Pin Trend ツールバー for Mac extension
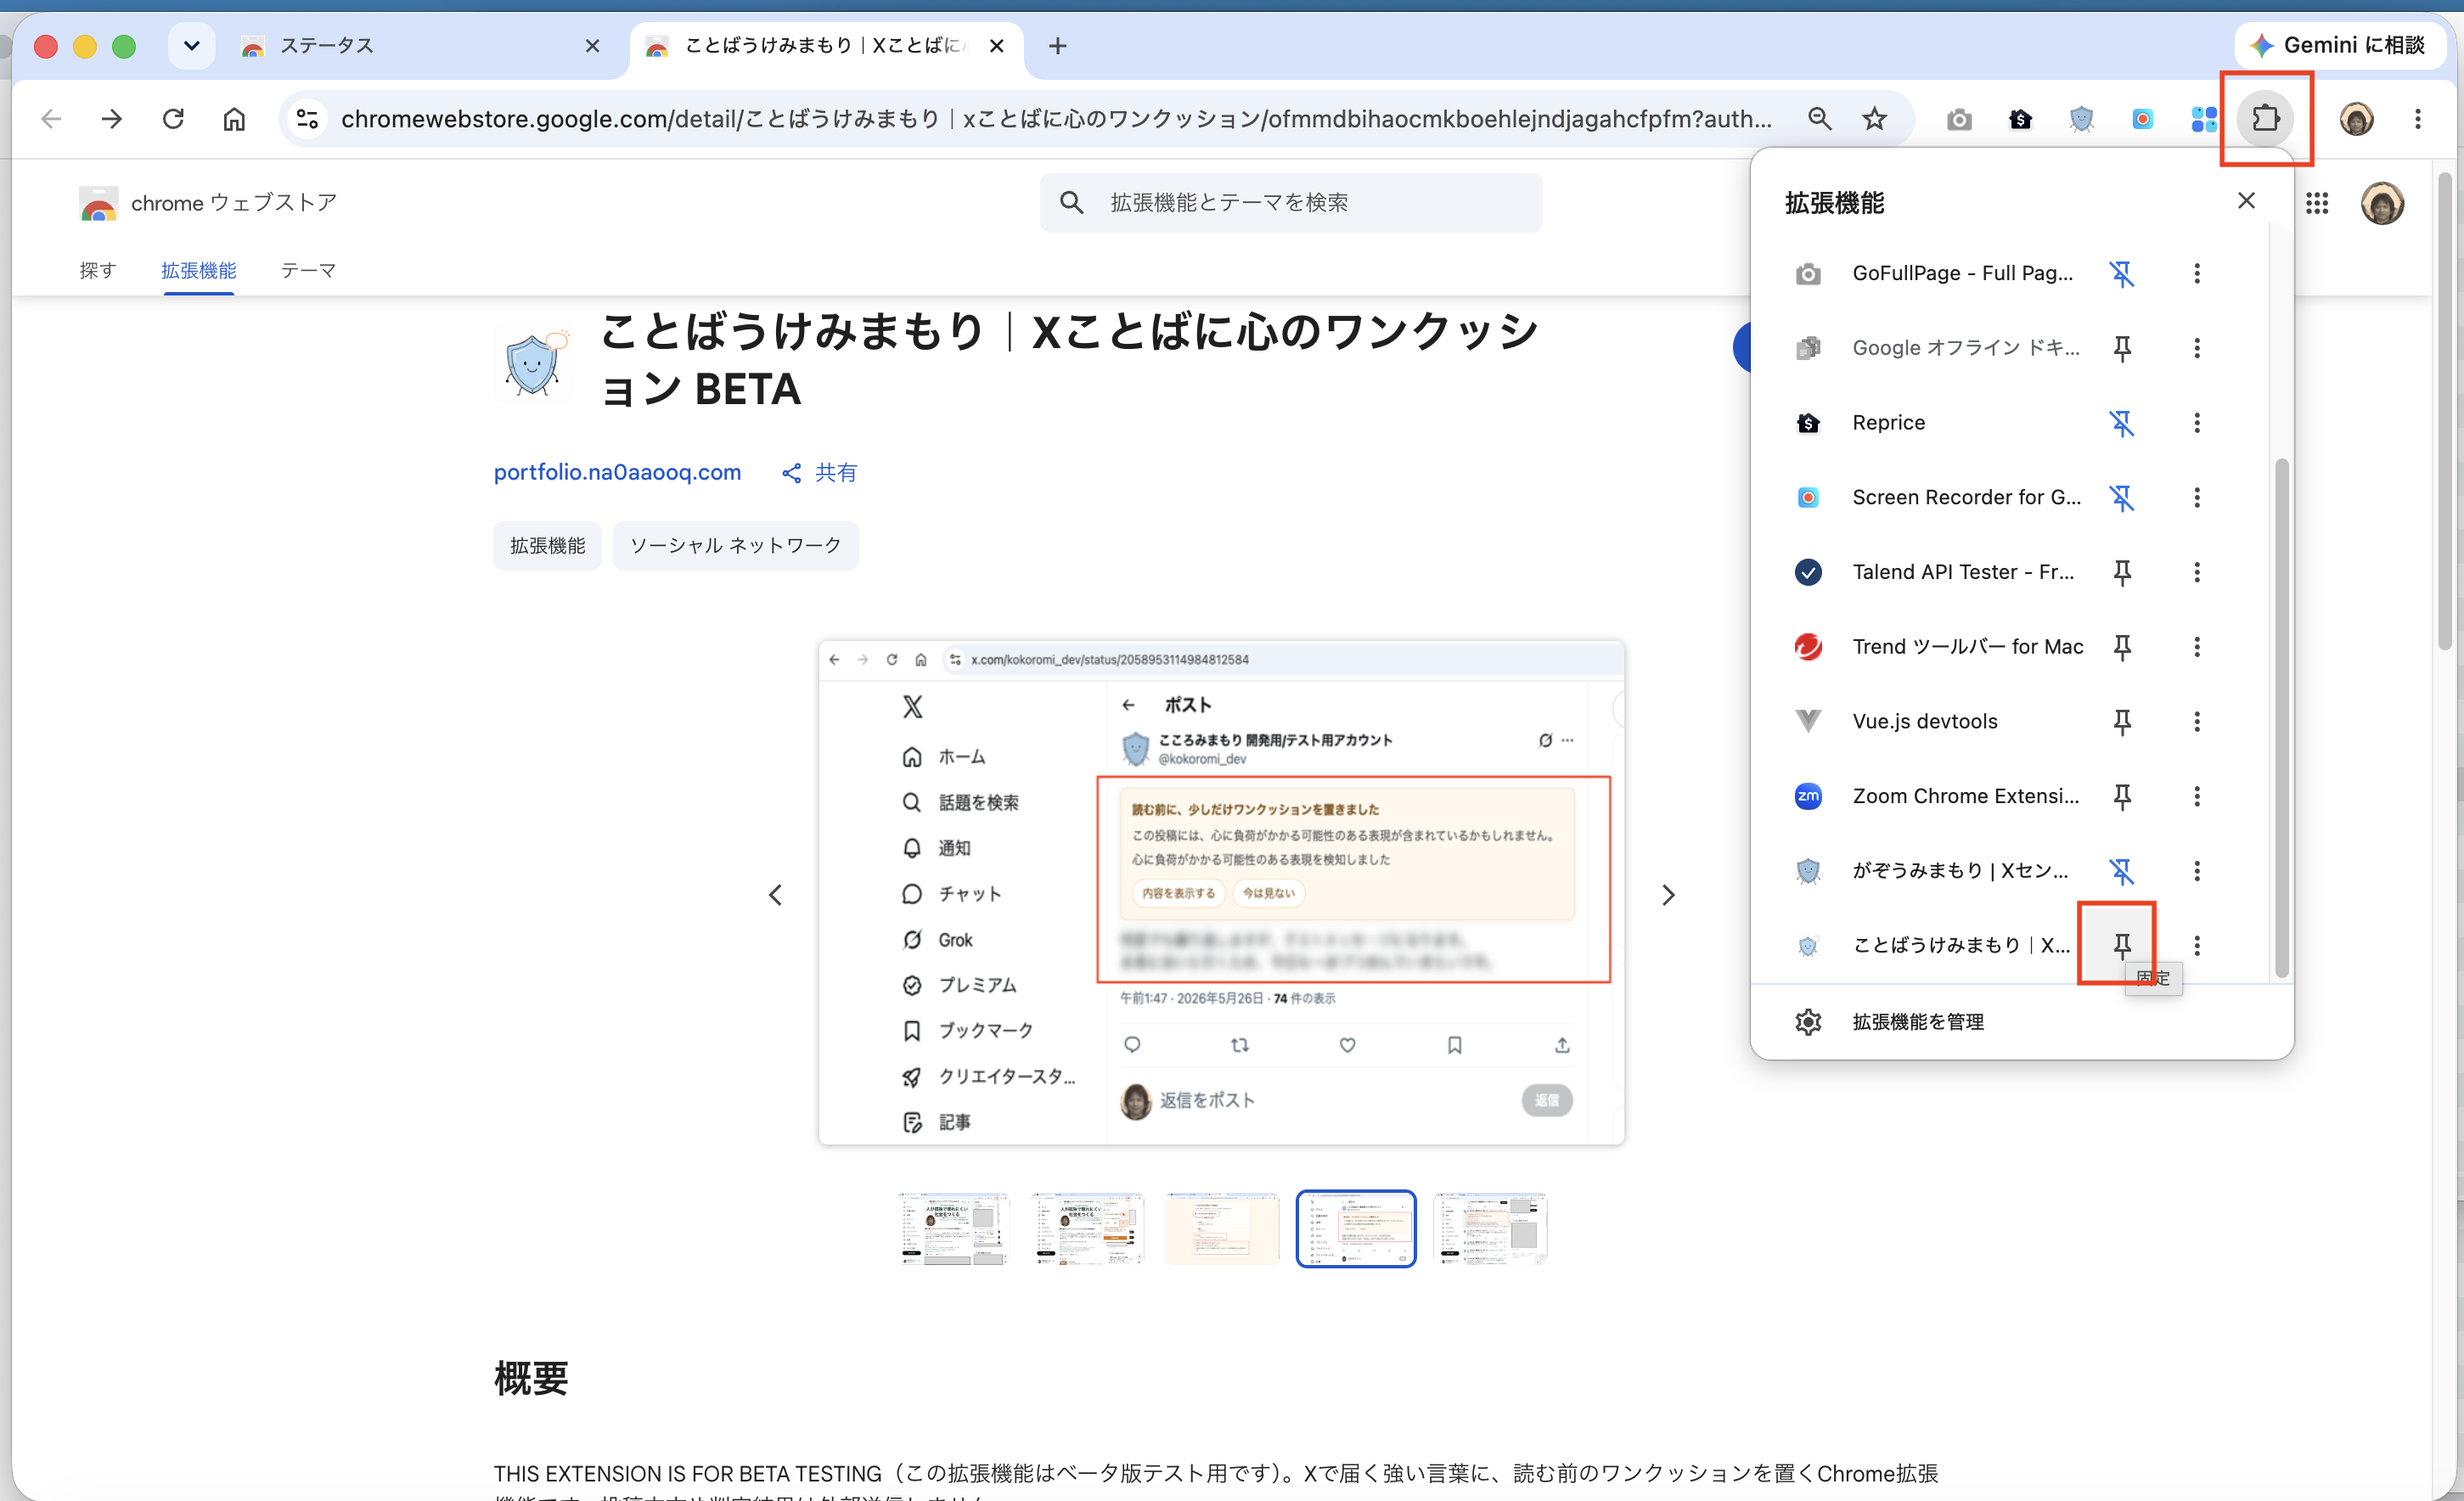 (x=2121, y=647)
